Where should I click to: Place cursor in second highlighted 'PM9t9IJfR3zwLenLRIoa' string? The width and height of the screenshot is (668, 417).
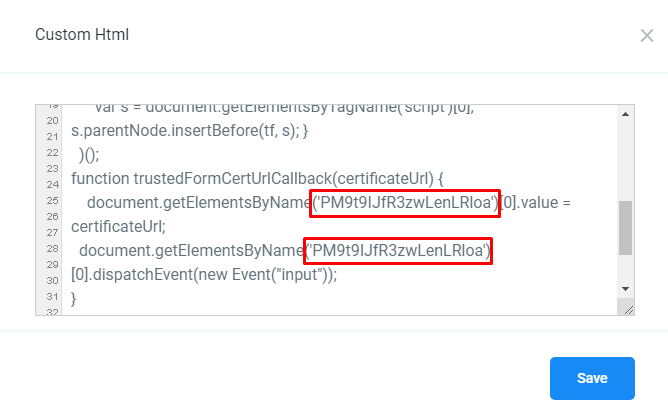398,251
